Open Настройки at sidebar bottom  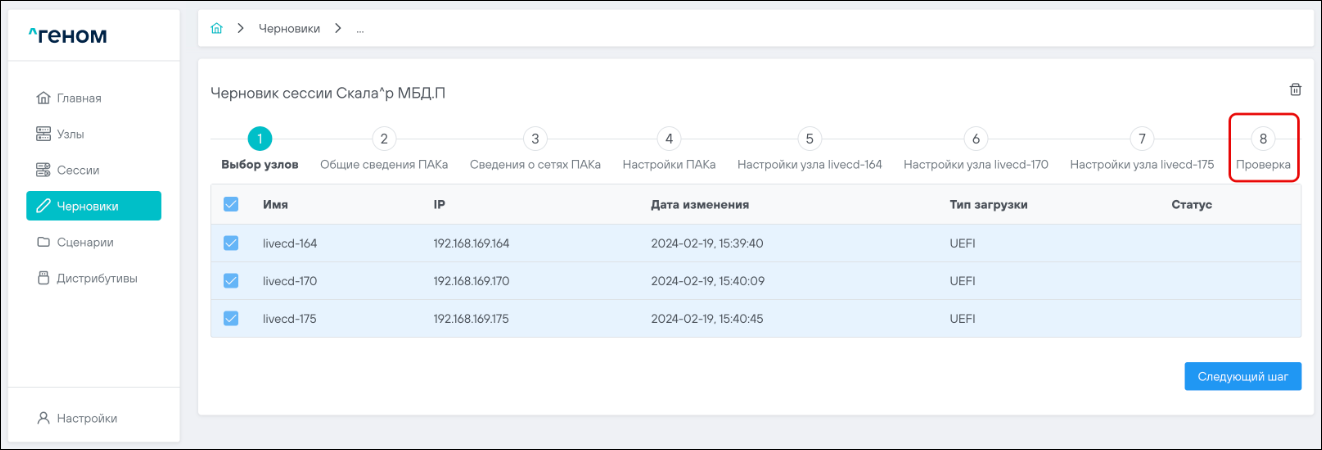click(86, 418)
